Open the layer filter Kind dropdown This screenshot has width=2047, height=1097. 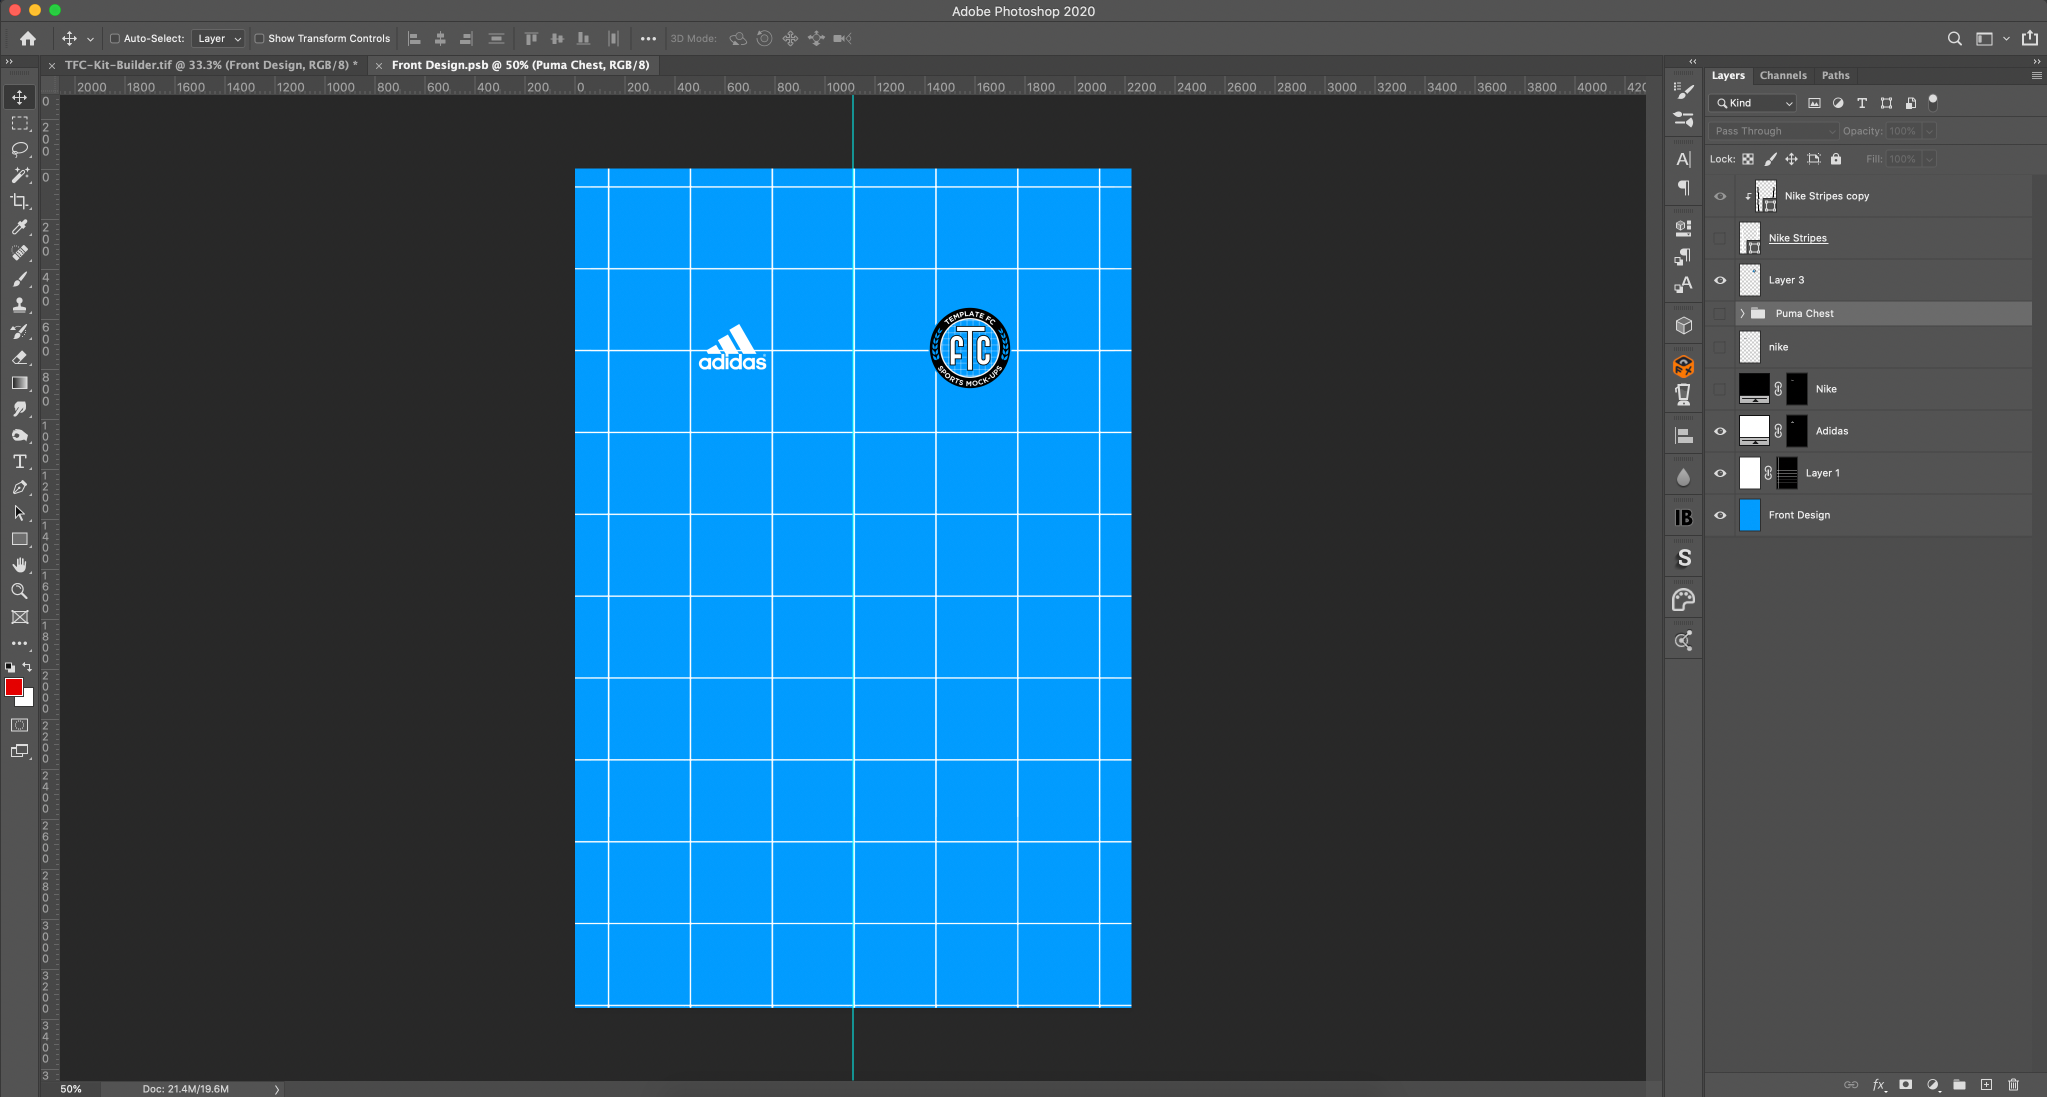(x=1755, y=103)
